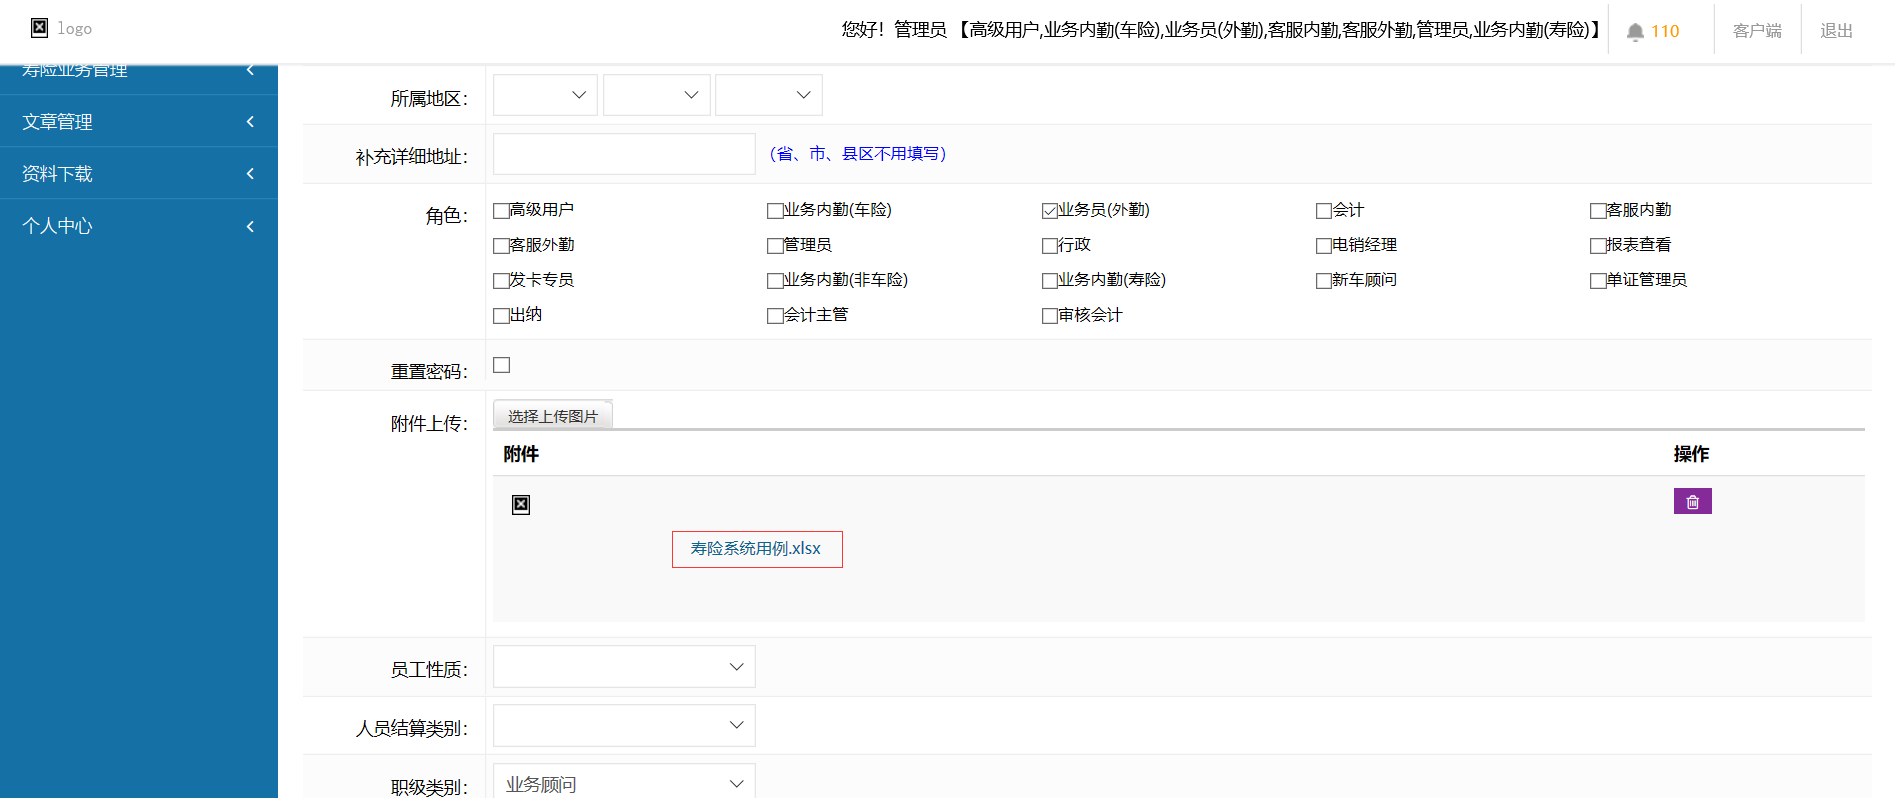Click the broken attachment thumbnail image
The height and width of the screenshot is (798, 1895).
click(x=521, y=505)
